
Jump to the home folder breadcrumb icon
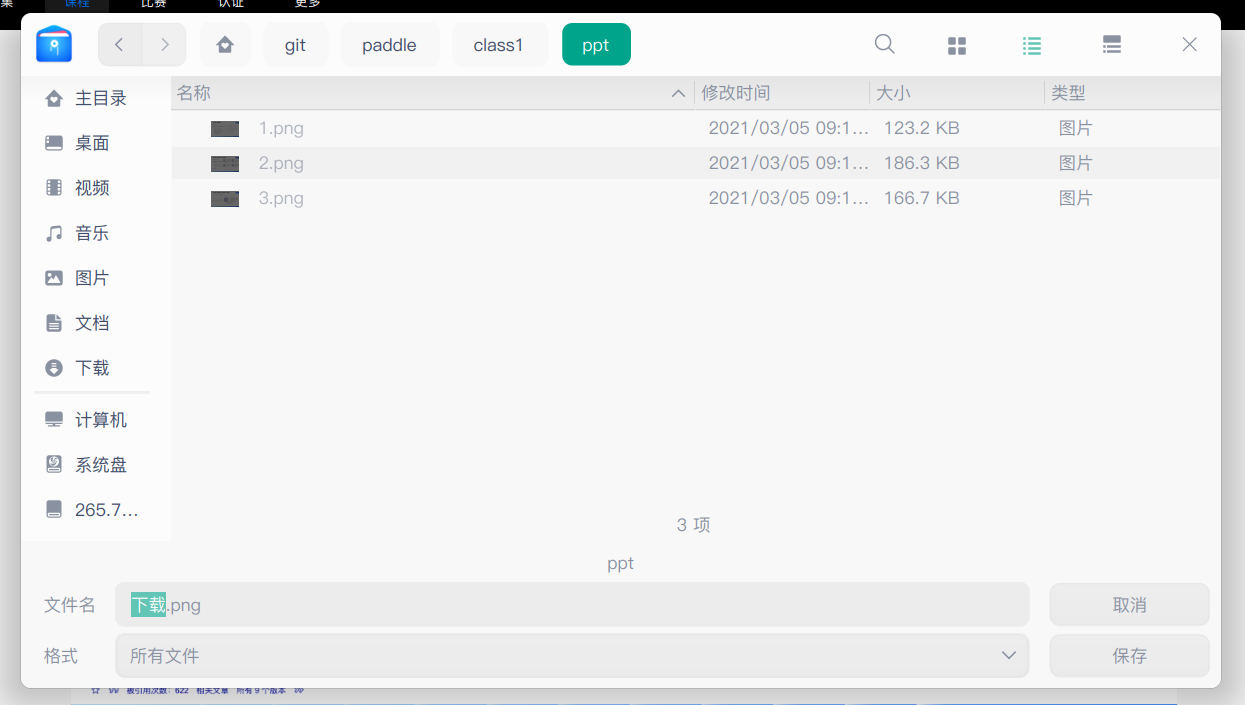click(x=225, y=44)
